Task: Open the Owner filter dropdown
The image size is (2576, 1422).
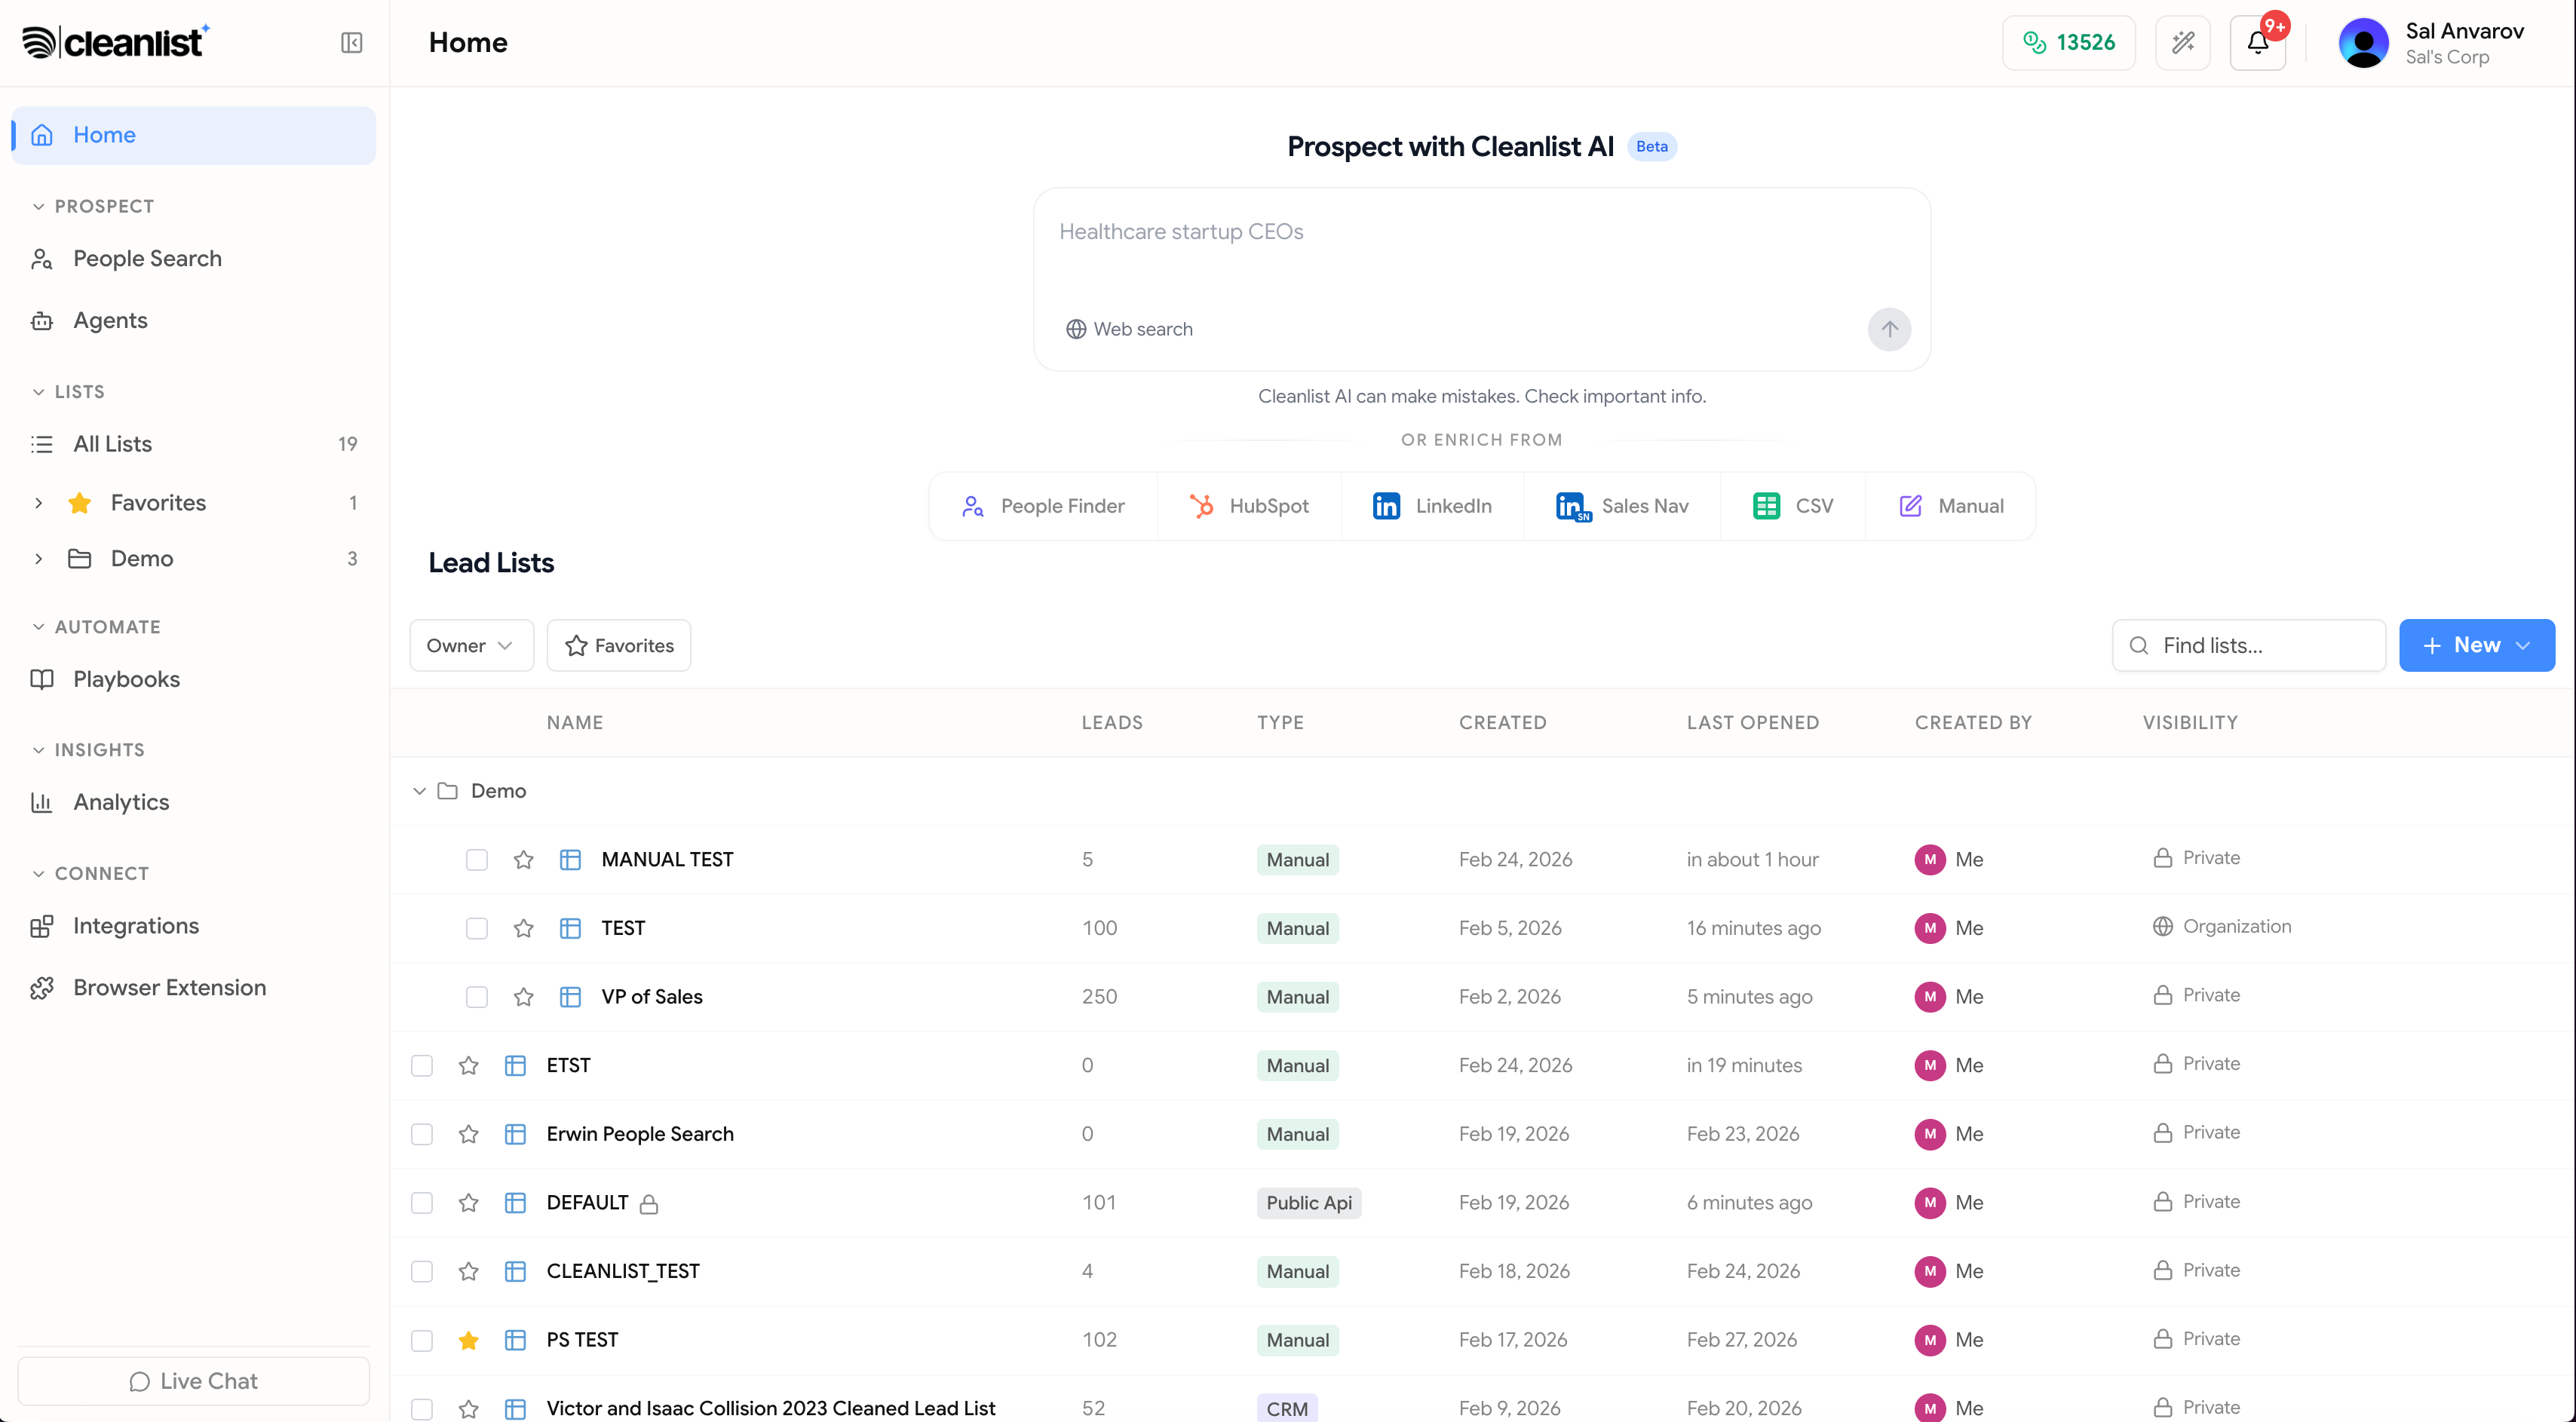Action: coord(471,646)
